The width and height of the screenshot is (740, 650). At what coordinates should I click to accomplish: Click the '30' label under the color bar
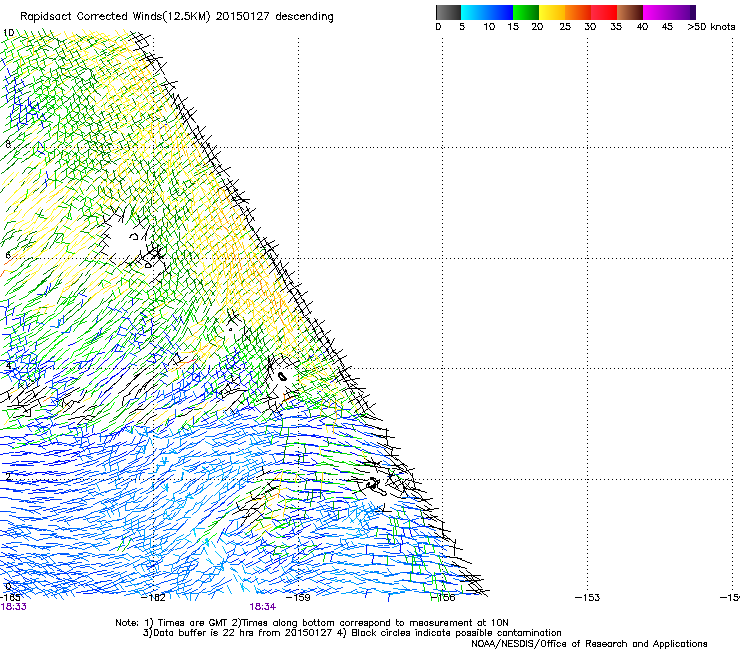590,27
